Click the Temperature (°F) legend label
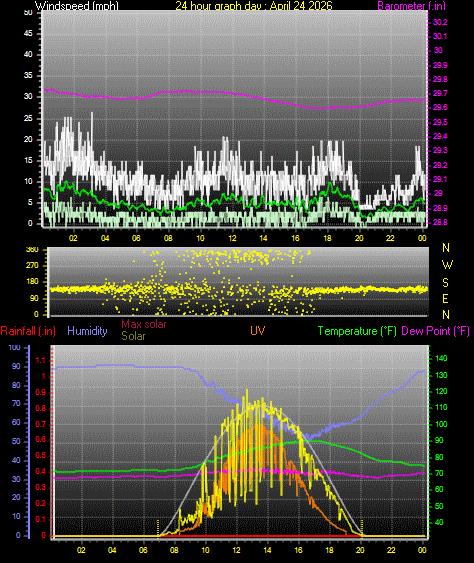Screen dimensions: 474x563 click(357, 331)
